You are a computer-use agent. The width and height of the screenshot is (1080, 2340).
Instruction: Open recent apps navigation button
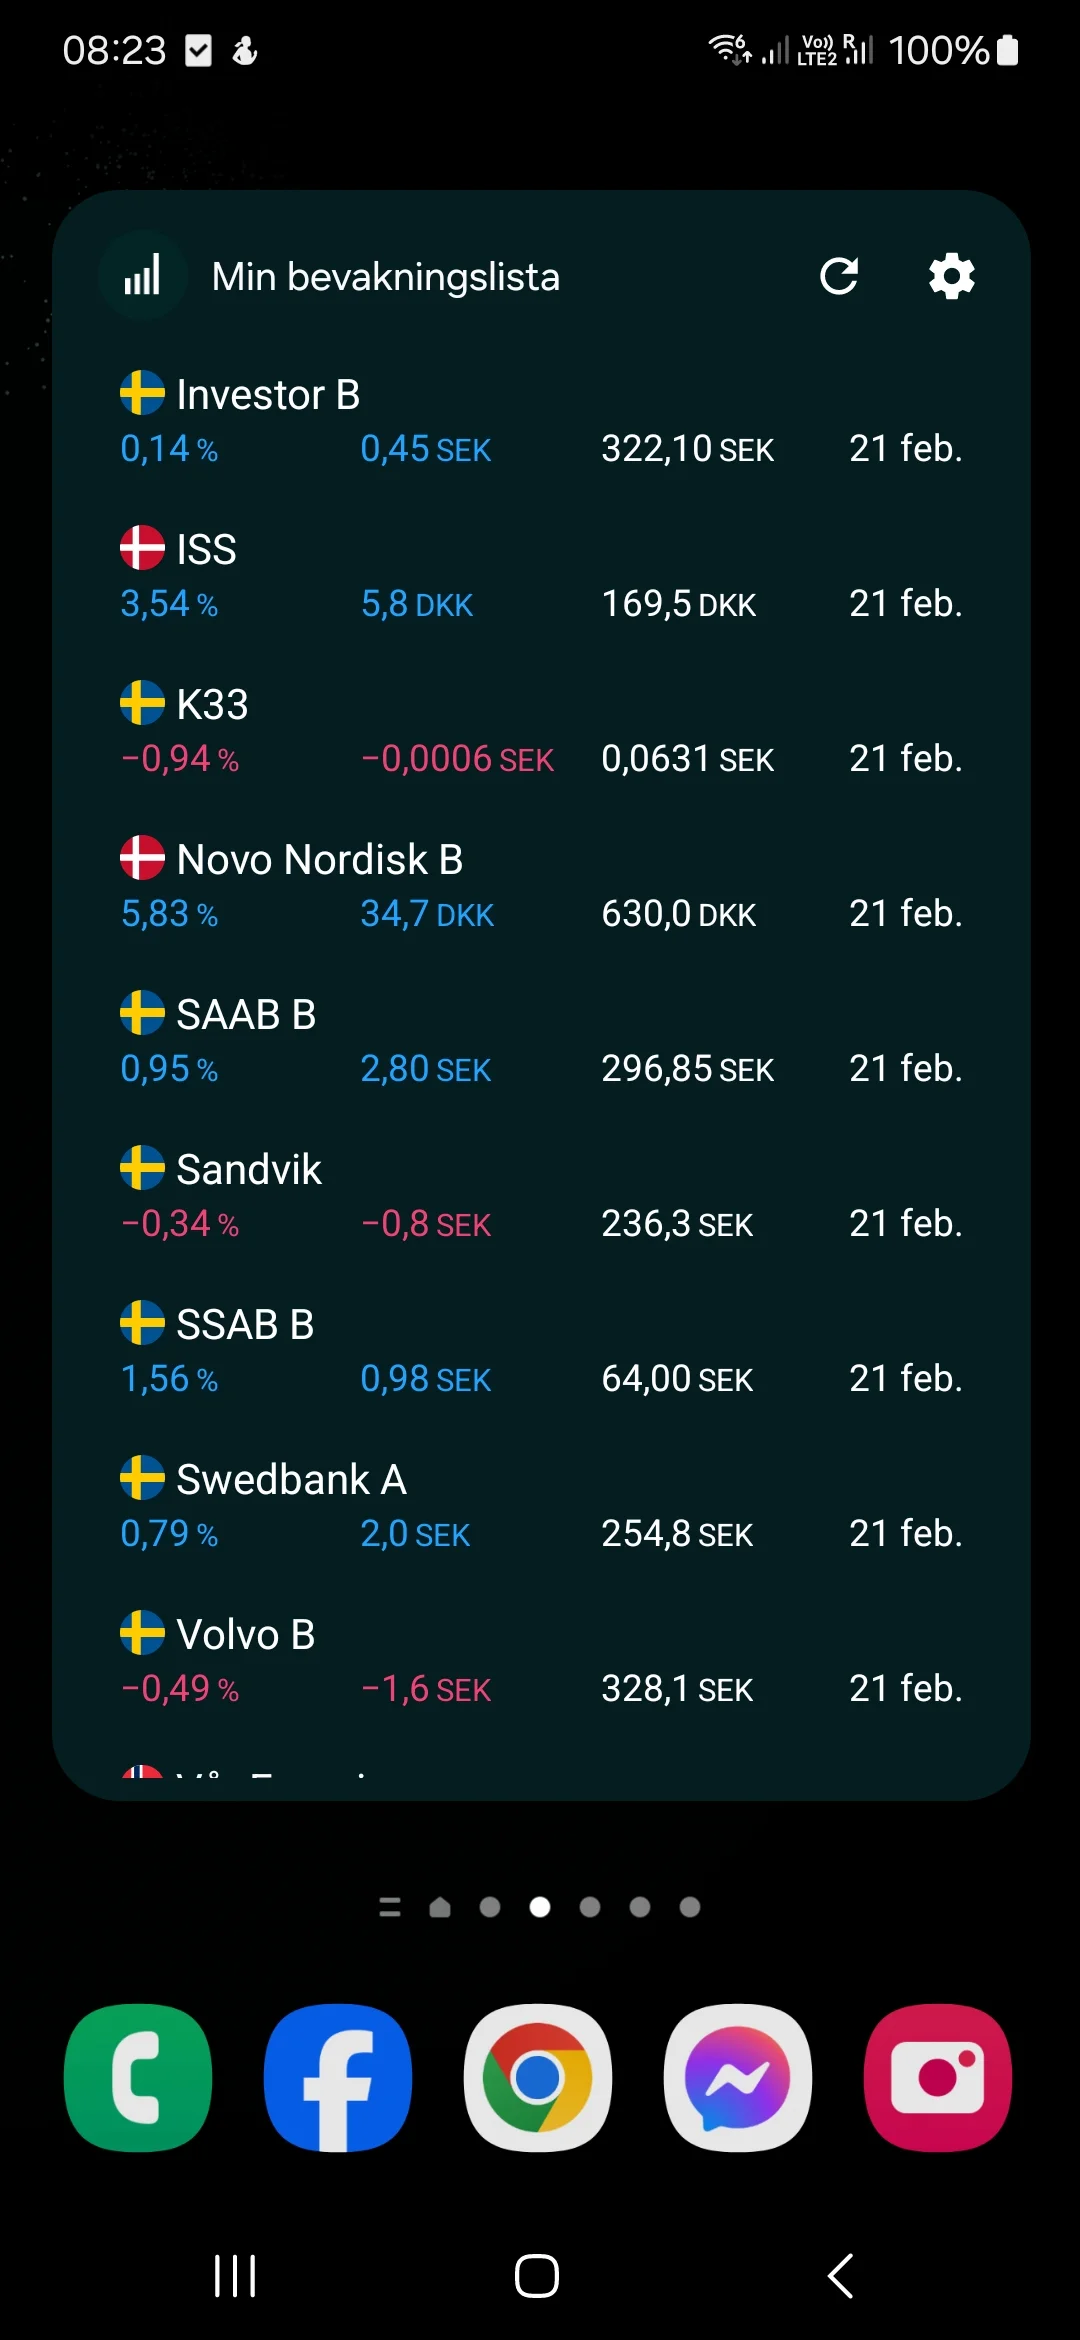click(236, 2276)
